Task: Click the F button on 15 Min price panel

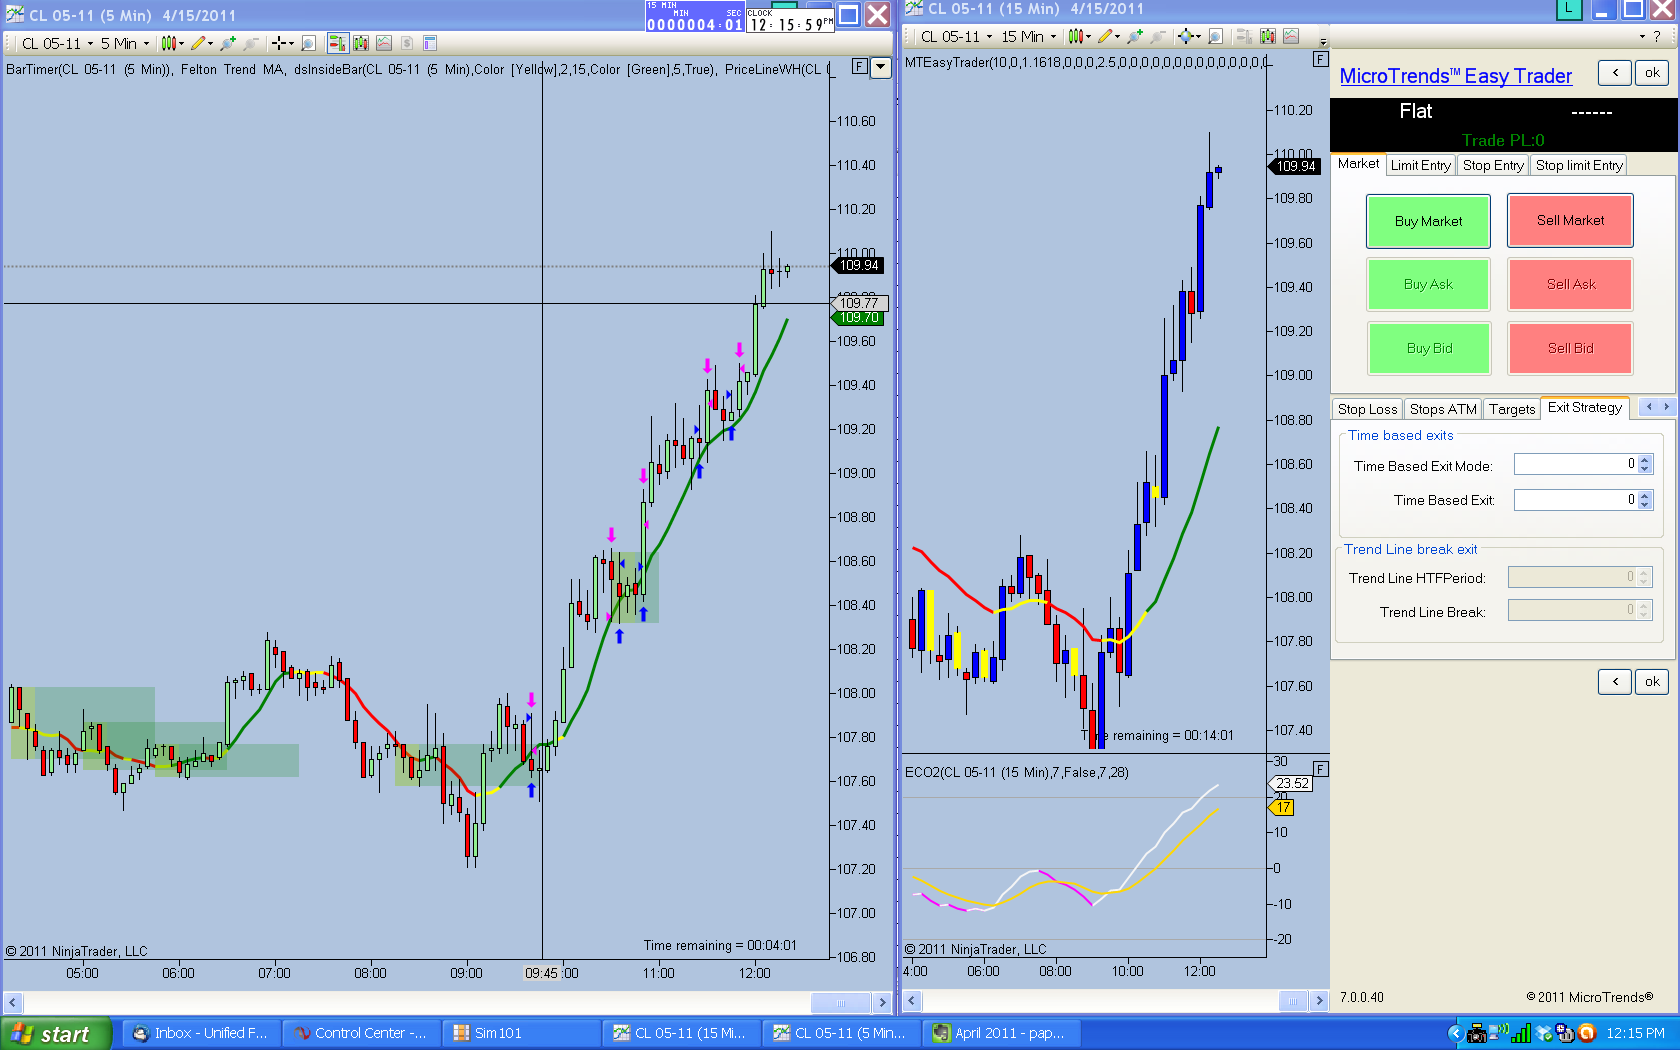Action: (x=1320, y=59)
